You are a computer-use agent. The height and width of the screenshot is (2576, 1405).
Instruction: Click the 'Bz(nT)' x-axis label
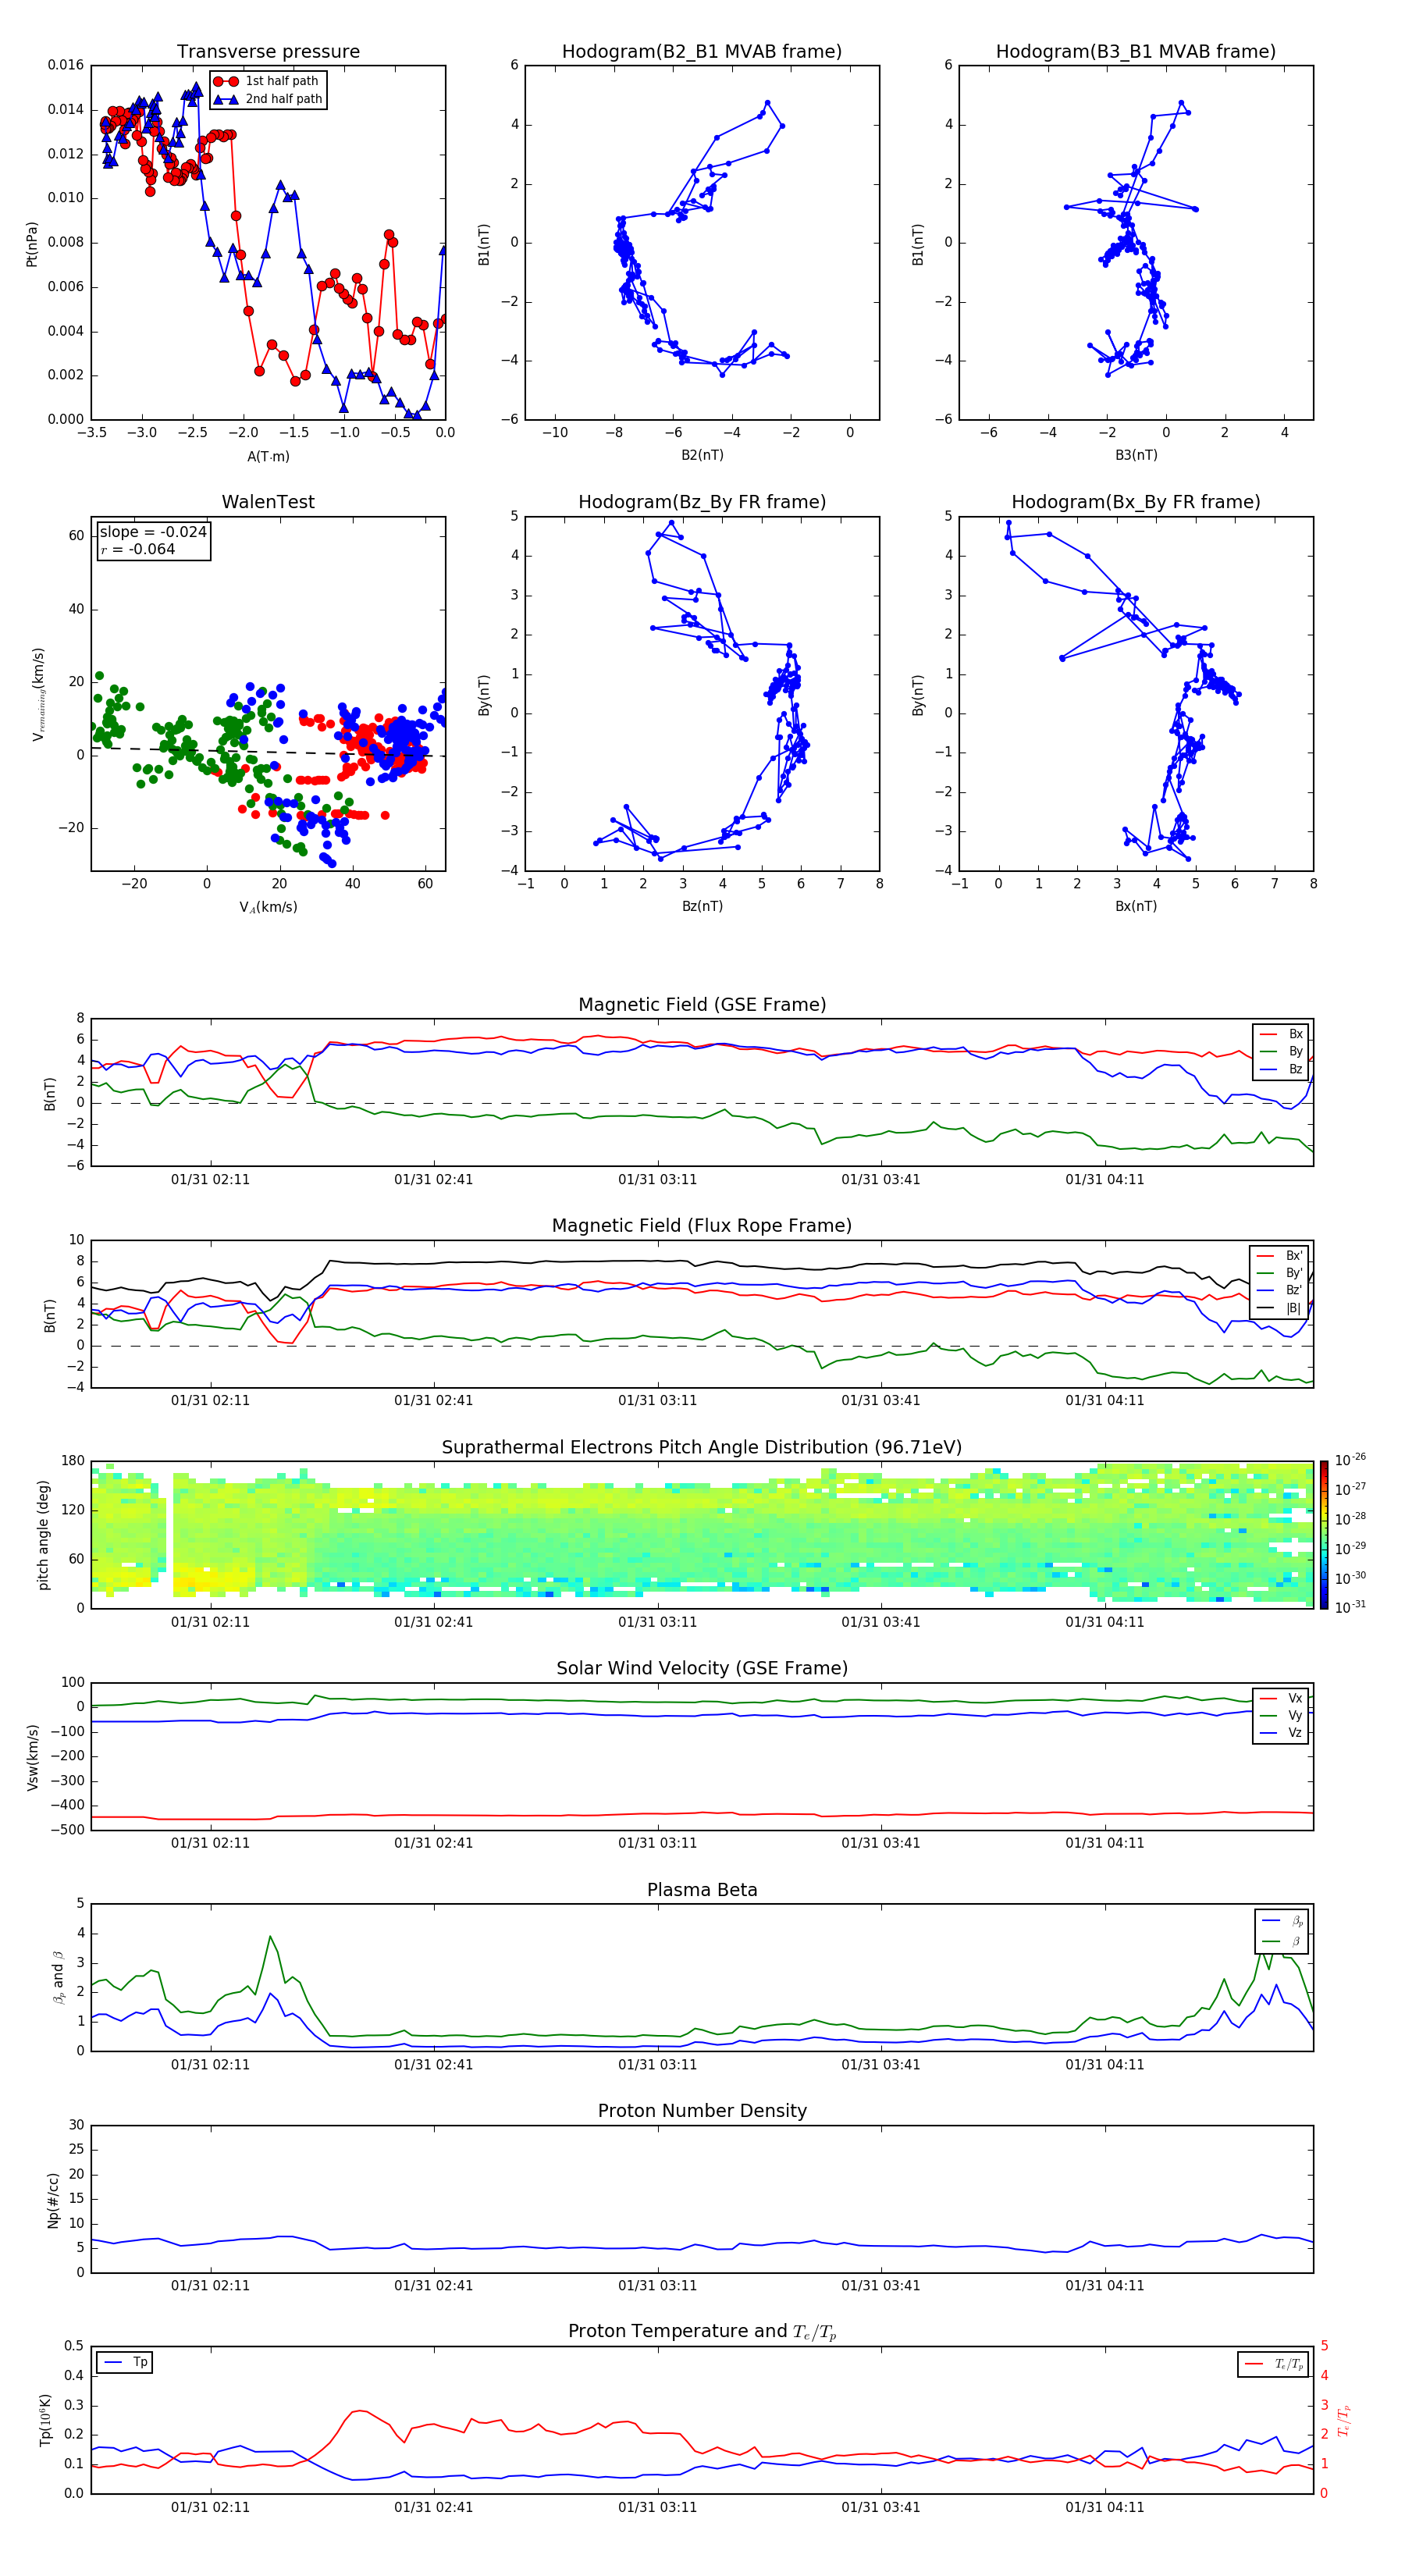pyautogui.click(x=702, y=906)
